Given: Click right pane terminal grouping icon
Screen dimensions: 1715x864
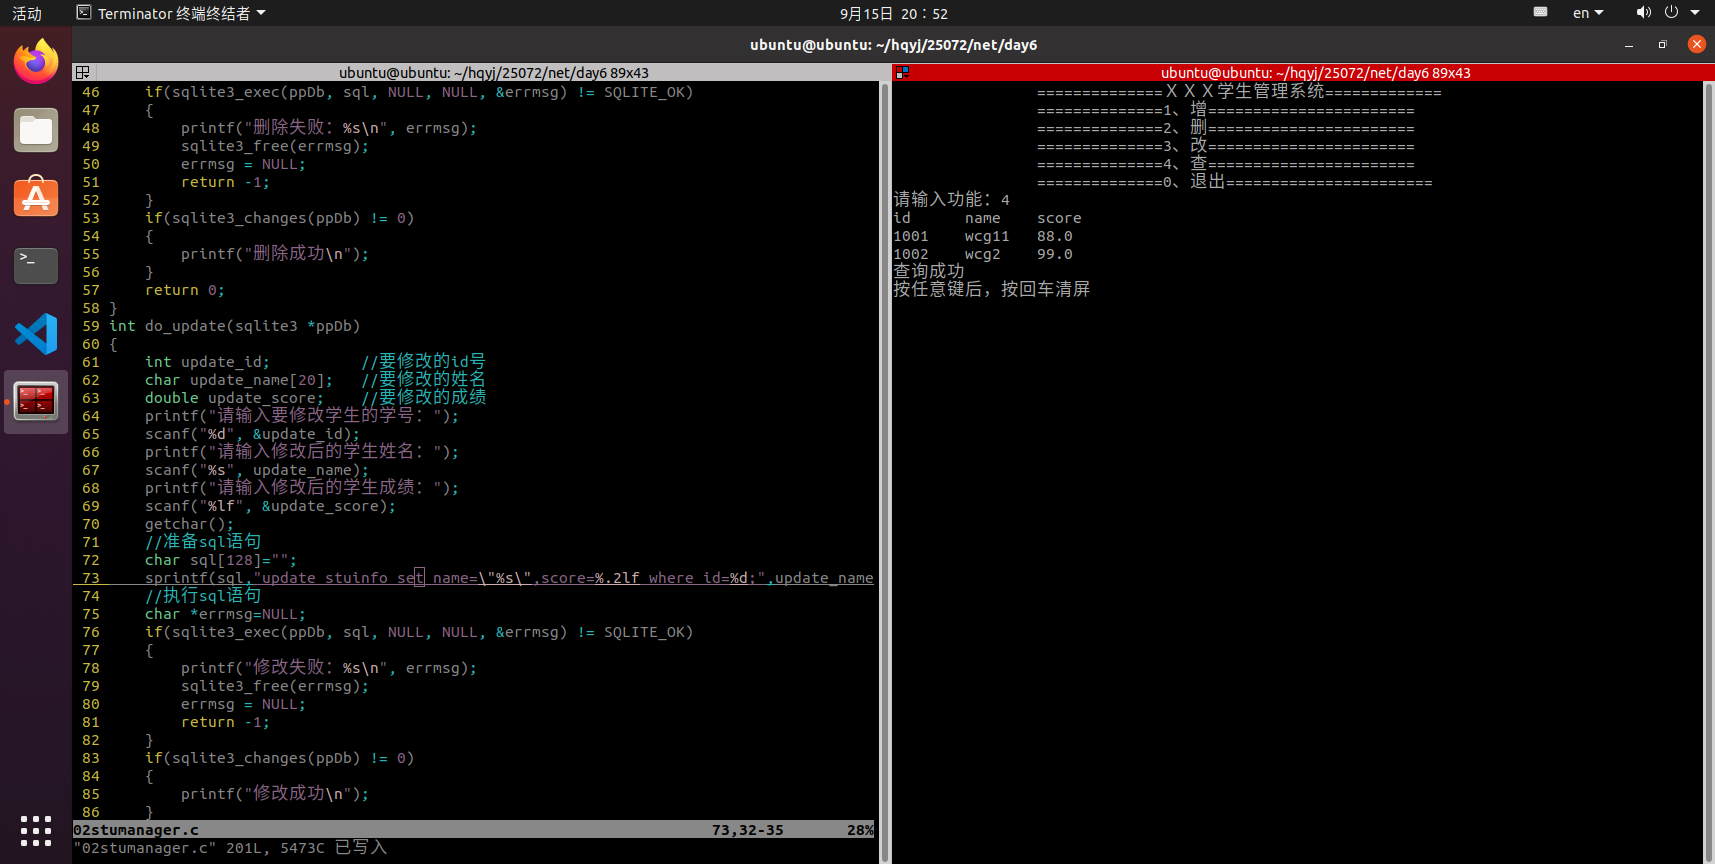Looking at the screenshot, I should coord(902,73).
